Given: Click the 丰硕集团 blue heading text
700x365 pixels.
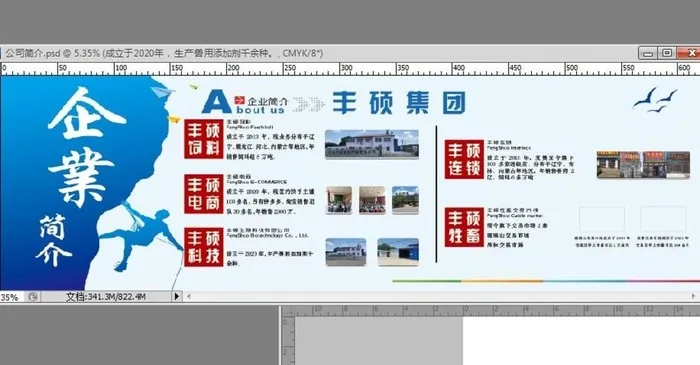Looking at the screenshot, I should coord(399,103).
